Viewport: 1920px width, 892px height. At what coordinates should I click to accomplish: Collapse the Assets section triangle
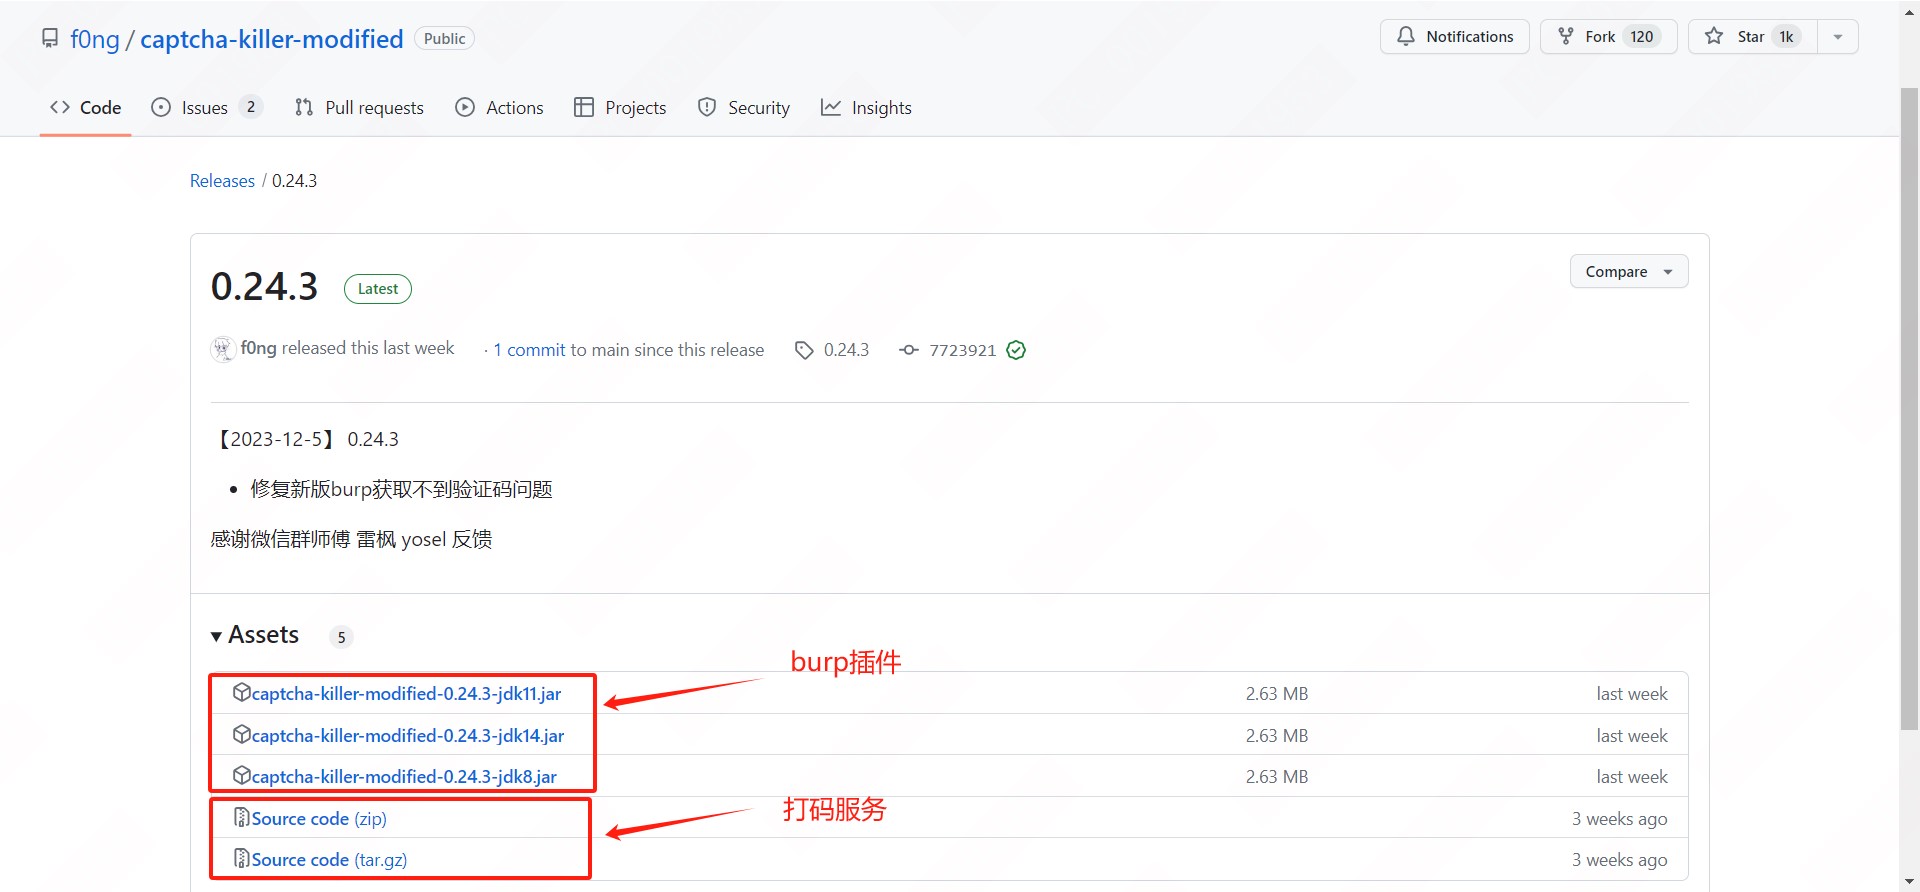coord(216,637)
